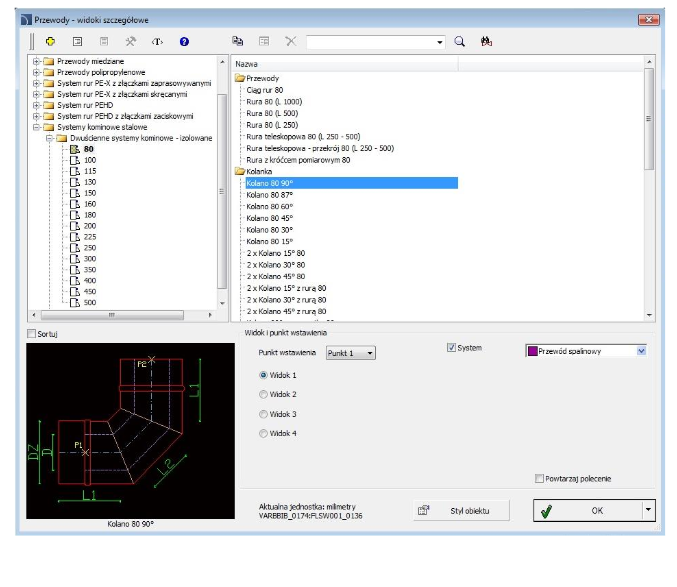Open help with the blue question mark icon
Screen dimensions: 677x587
(x=184, y=42)
